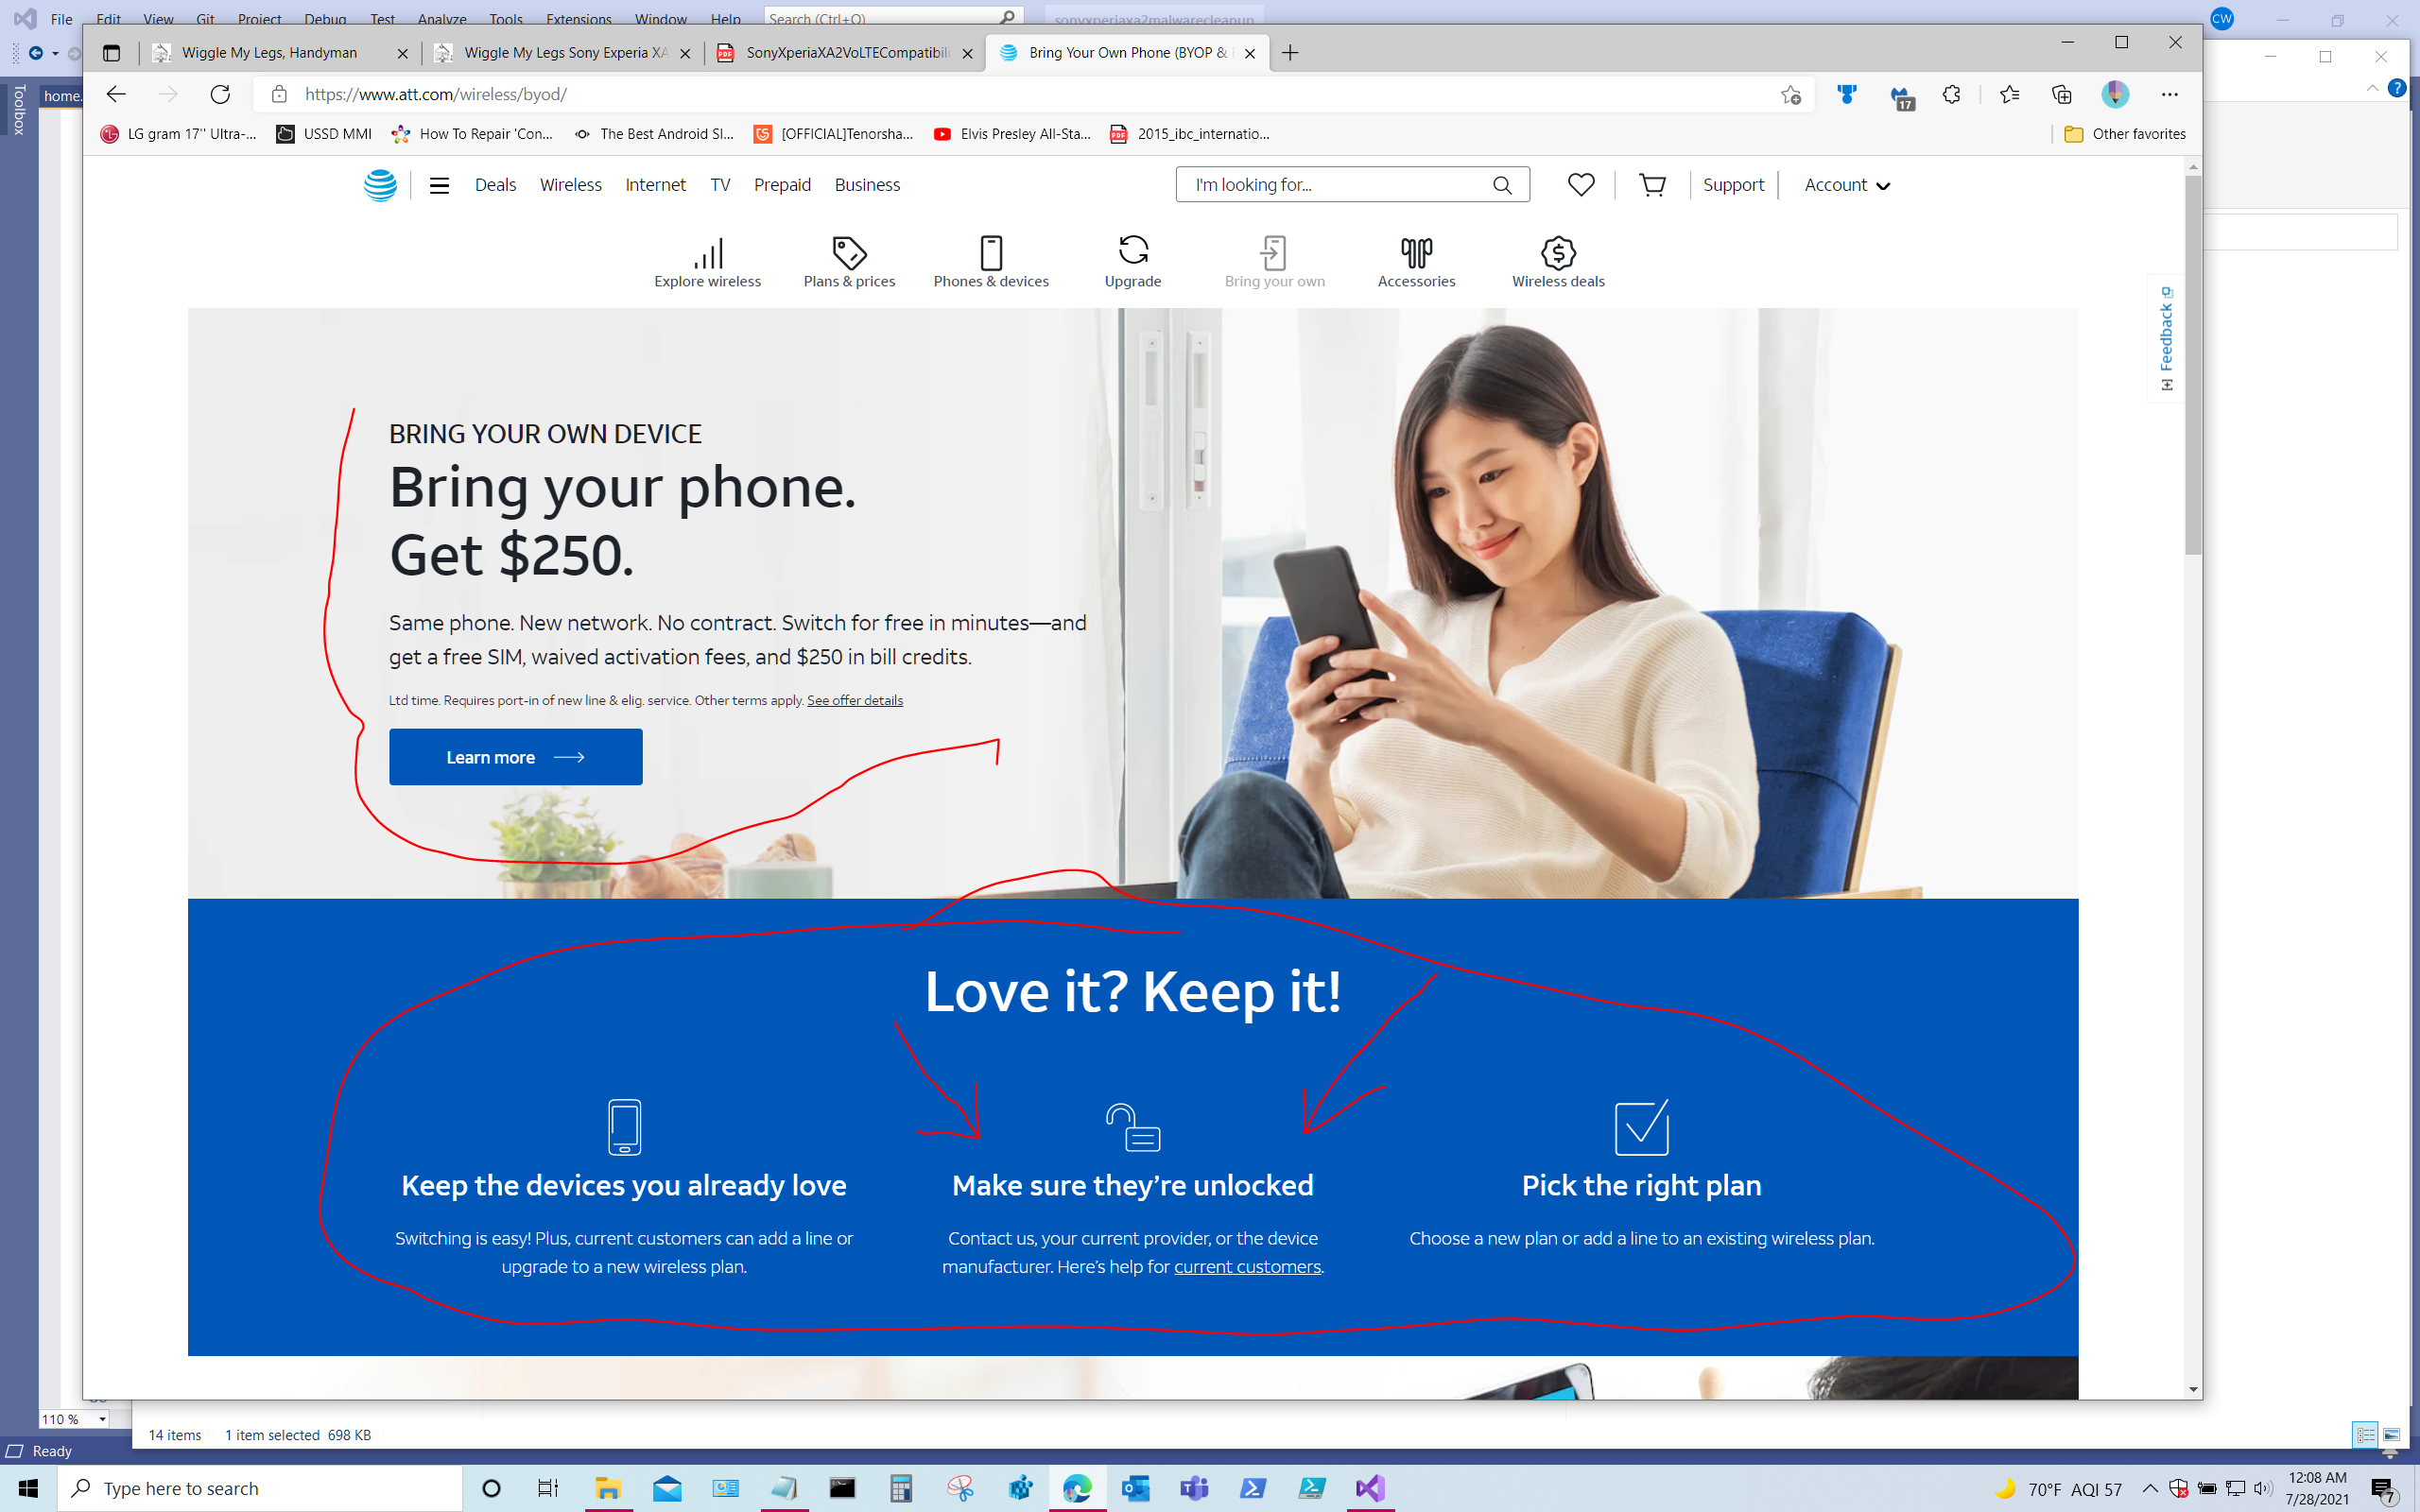Click the wishlist heart icon
Viewport: 2420px width, 1512px height.
[x=1581, y=183]
